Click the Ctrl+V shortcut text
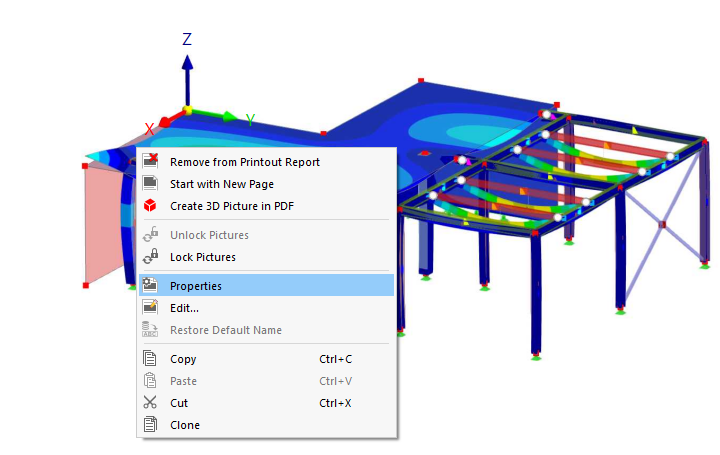This screenshot has height=455, width=720. pos(336,381)
